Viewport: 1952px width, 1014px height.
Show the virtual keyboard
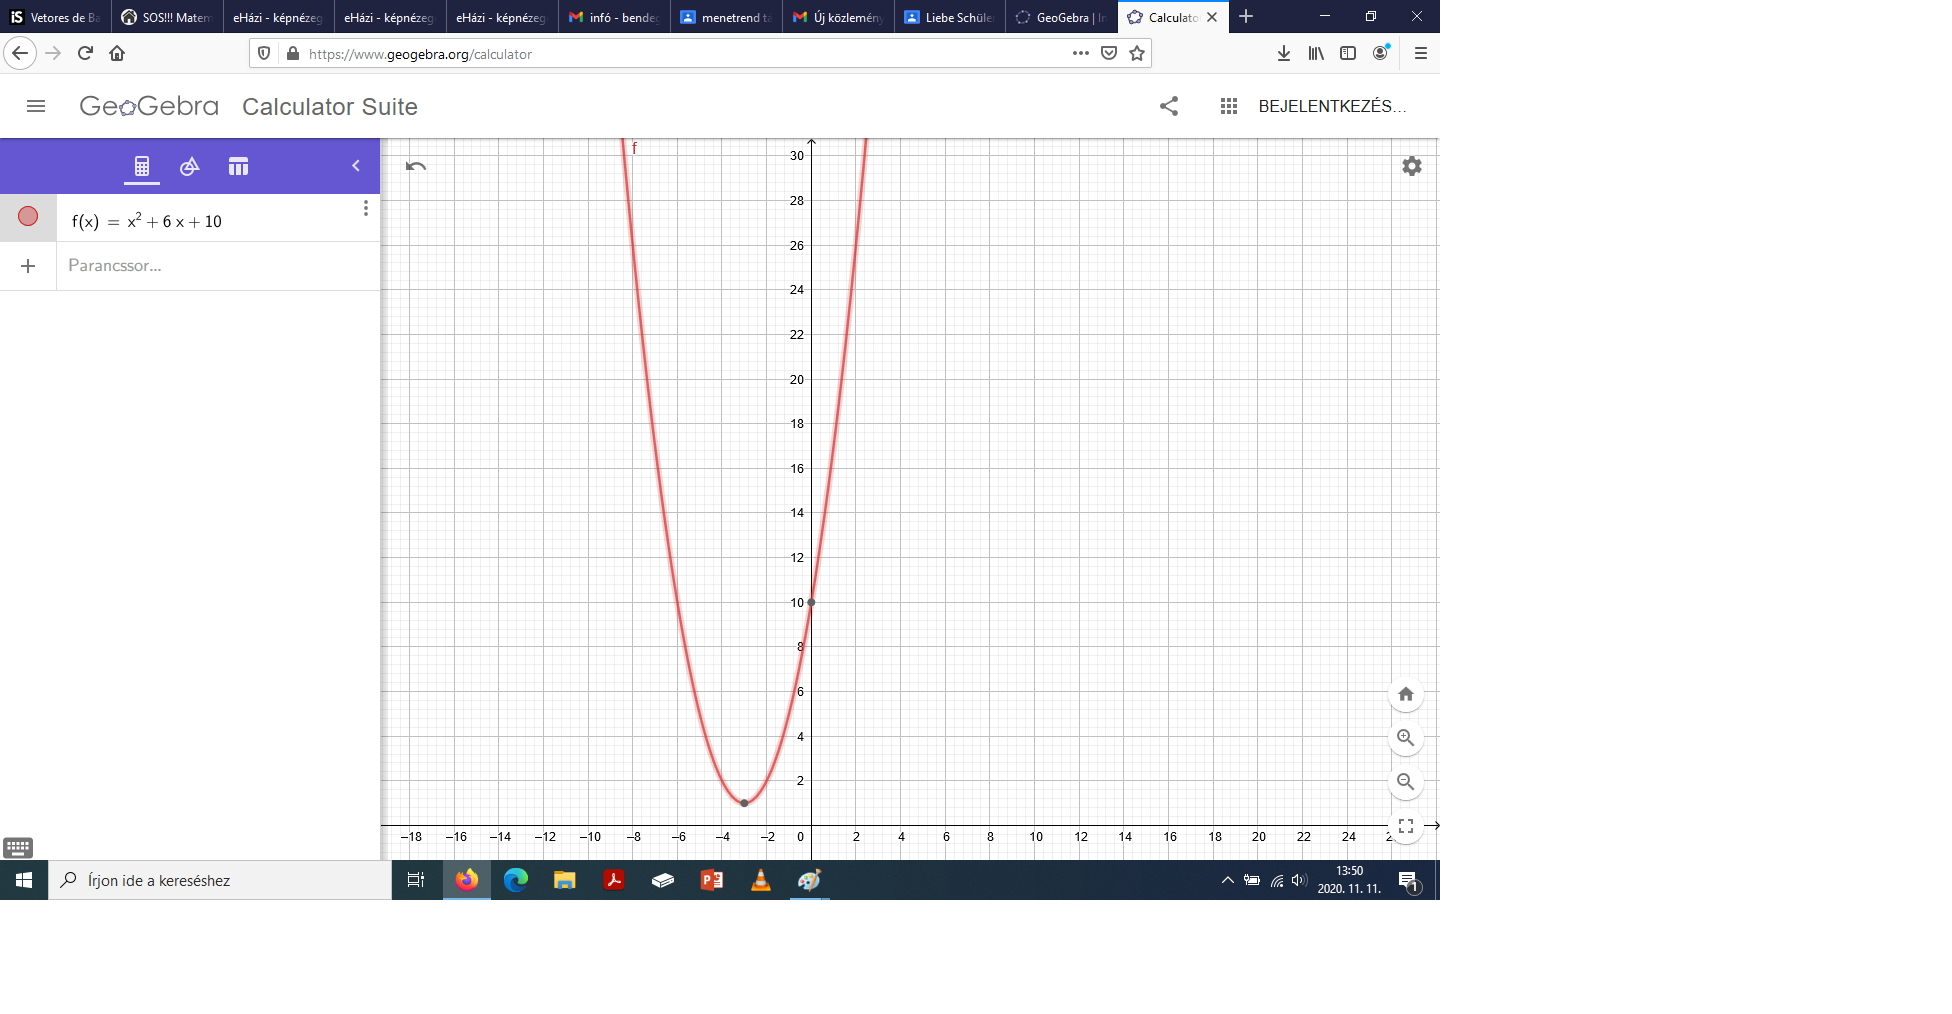tap(18, 848)
